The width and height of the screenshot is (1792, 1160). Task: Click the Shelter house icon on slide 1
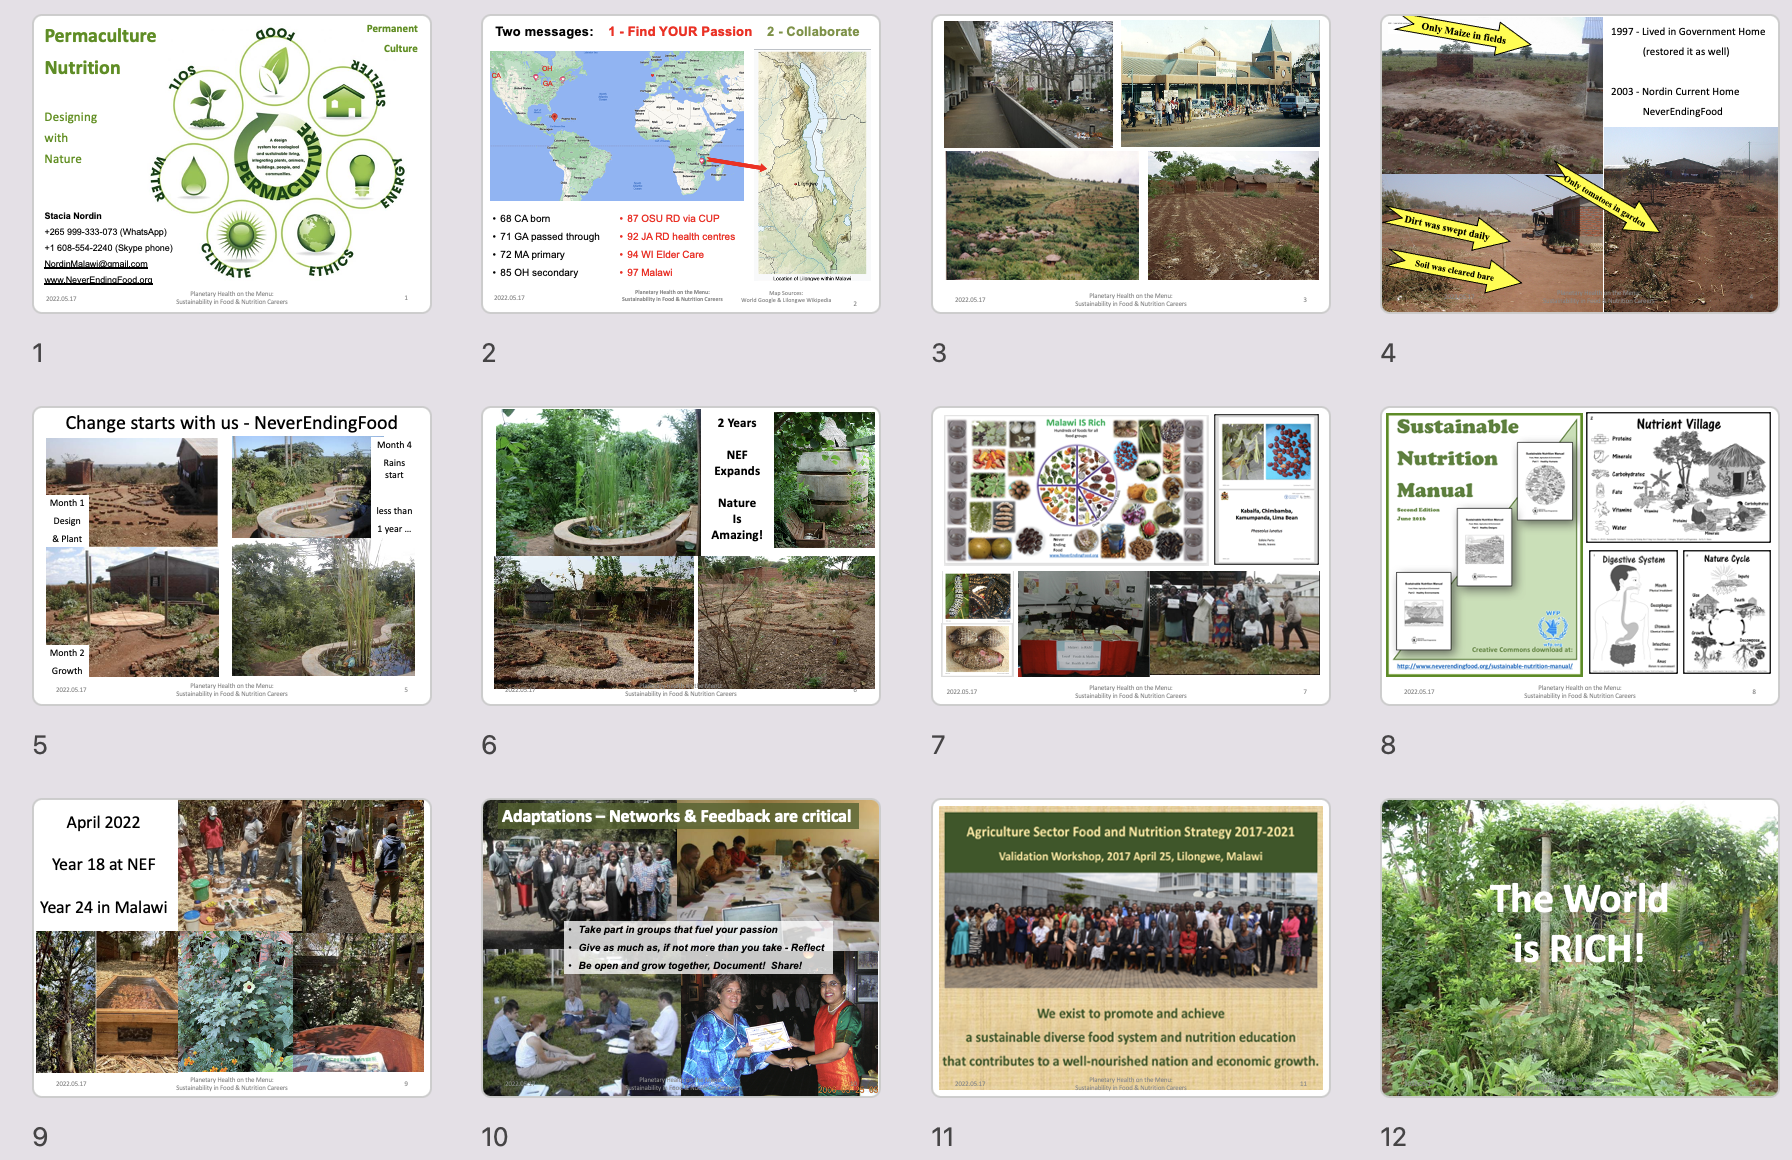click(343, 101)
